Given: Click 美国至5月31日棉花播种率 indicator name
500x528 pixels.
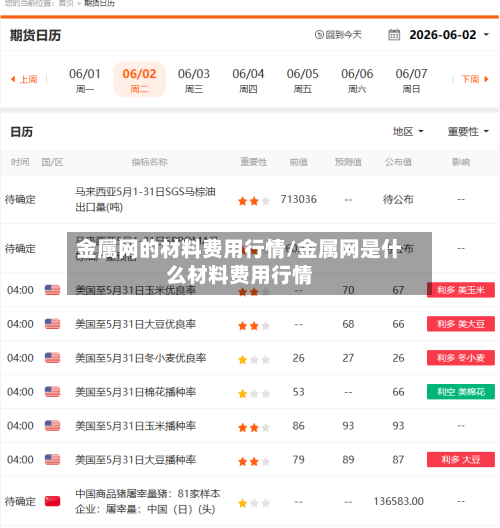Looking at the screenshot, I should coord(135,392).
